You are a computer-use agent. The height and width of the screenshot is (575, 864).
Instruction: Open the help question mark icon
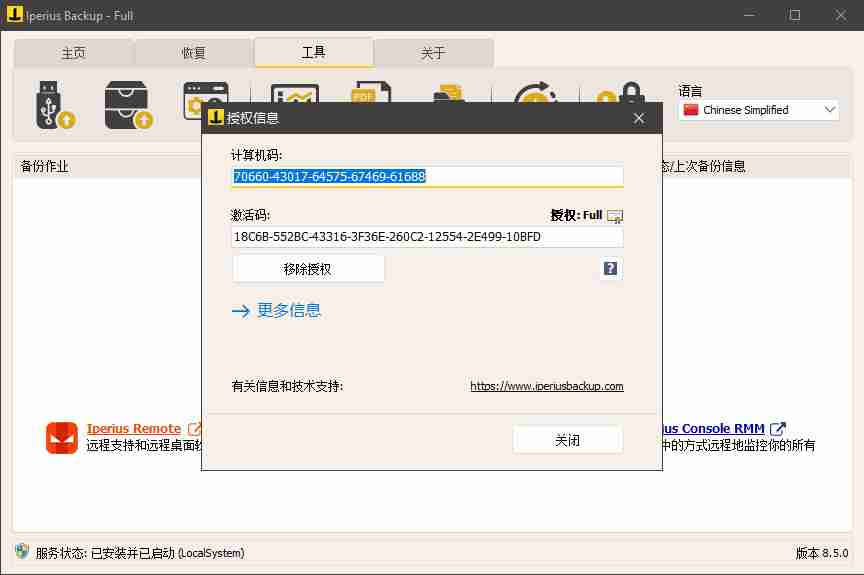[x=610, y=268]
